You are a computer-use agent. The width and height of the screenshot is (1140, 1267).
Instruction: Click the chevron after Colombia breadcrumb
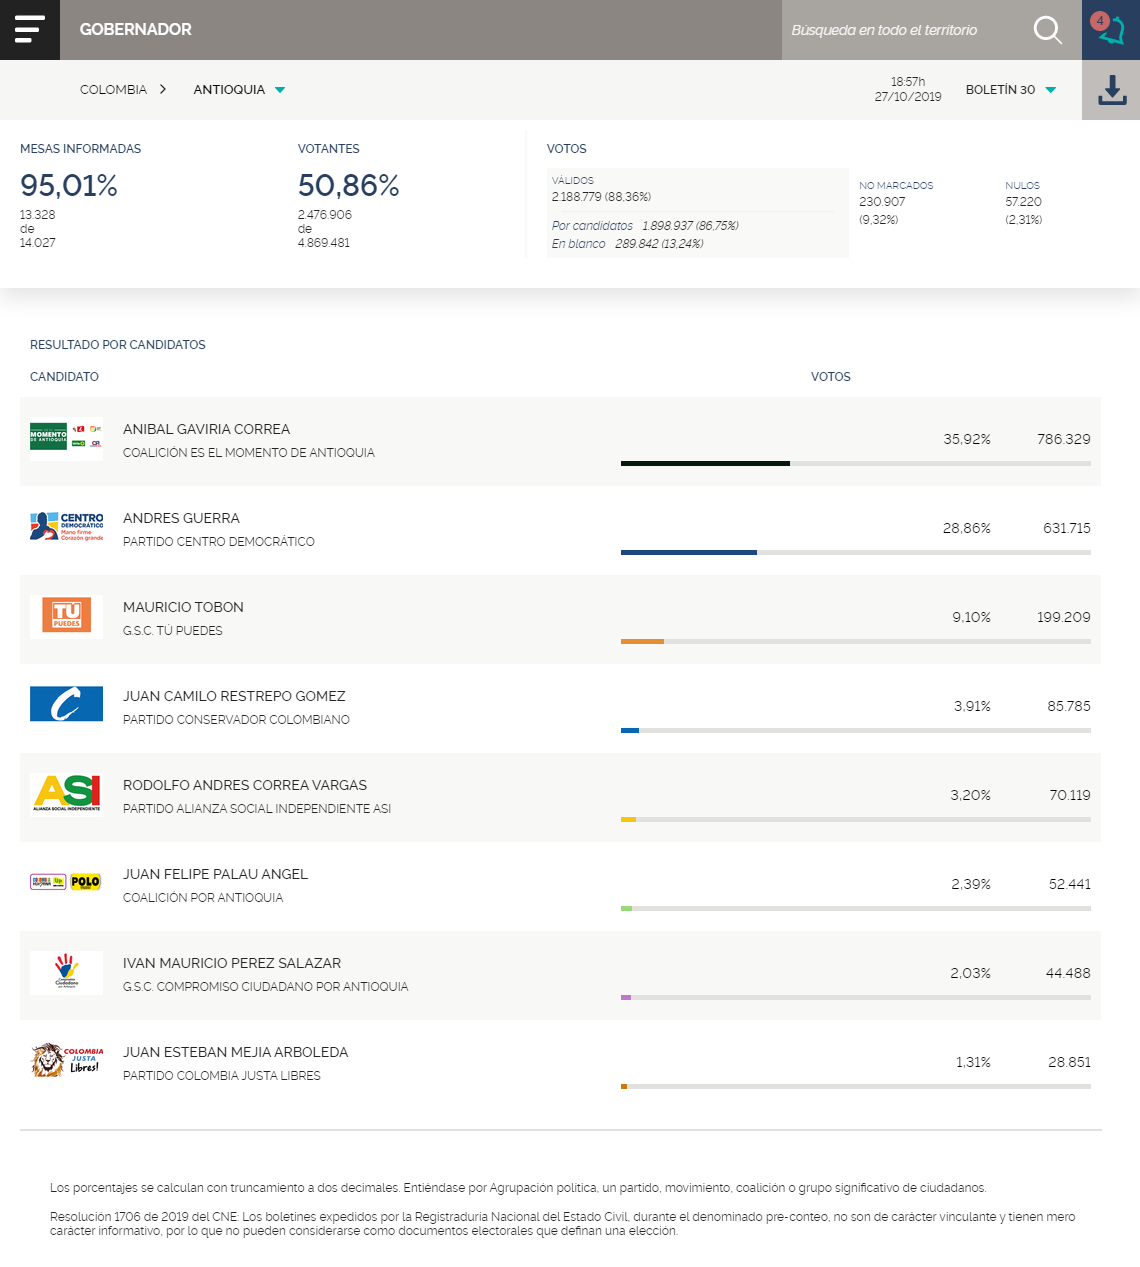(x=163, y=90)
